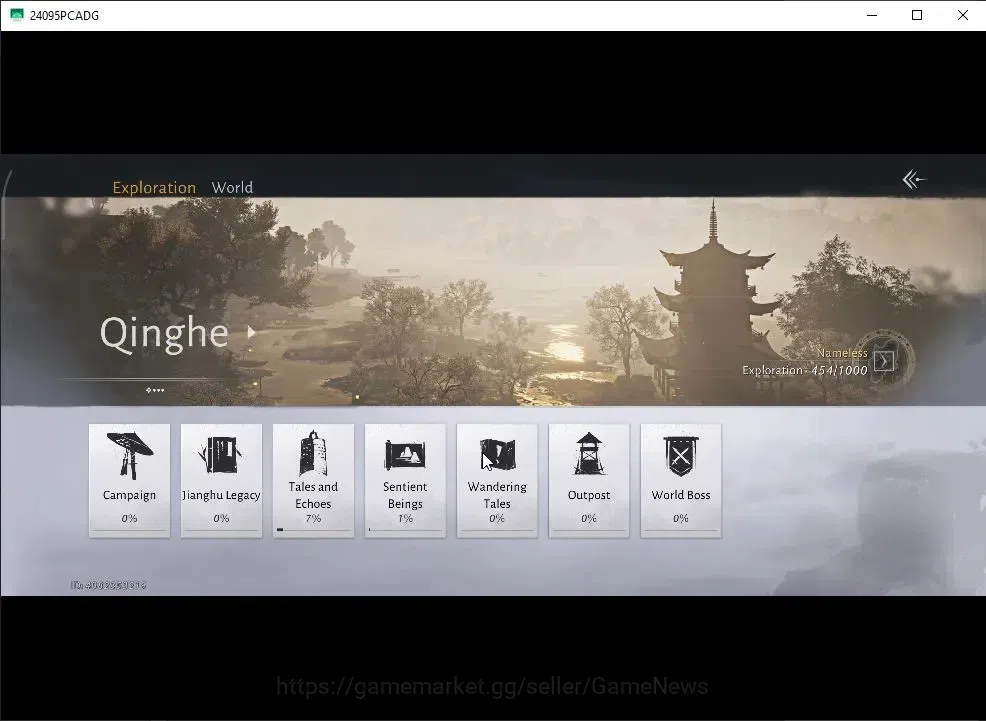Open the Nameless exploration reward chevron
The height and width of the screenshot is (721, 986).
pyautogui.click(x=884, y=361)
